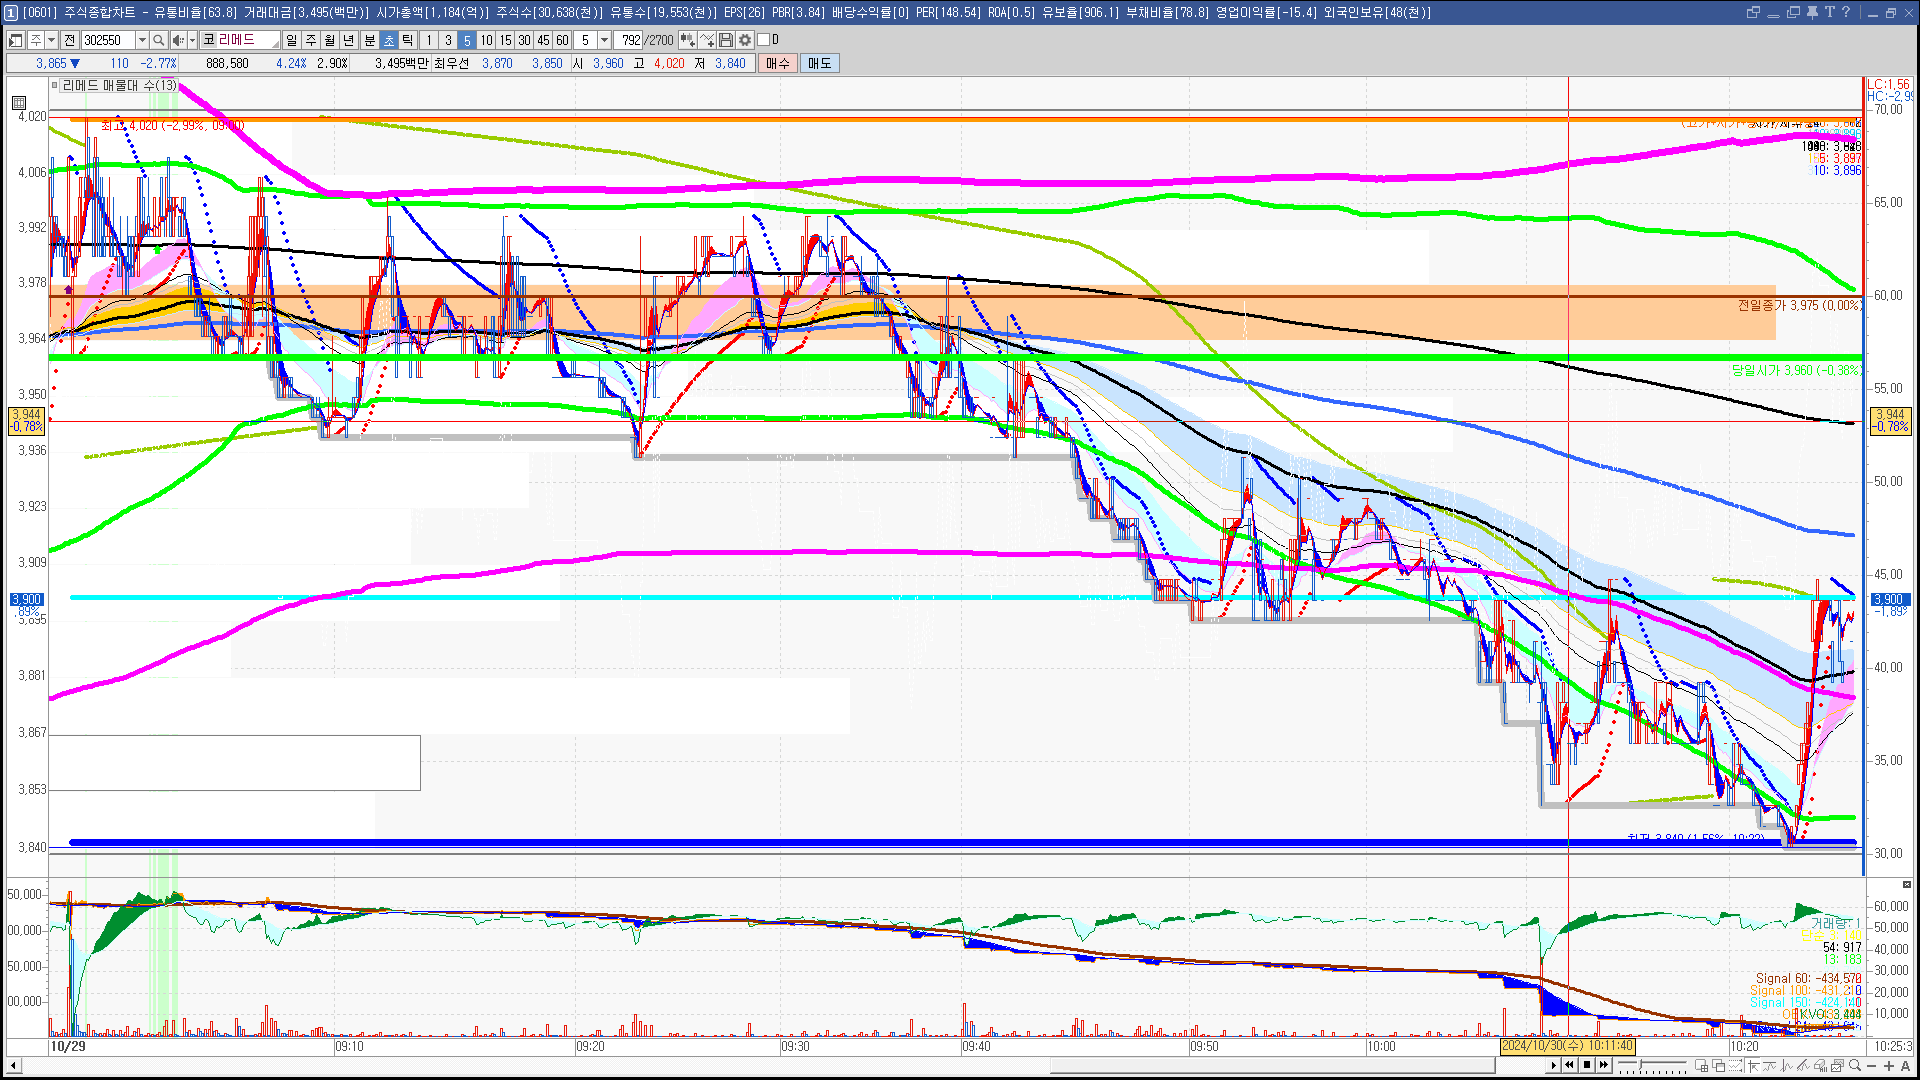Click the bottom zoom magnifier icon

click(x=1855, y=1066)
